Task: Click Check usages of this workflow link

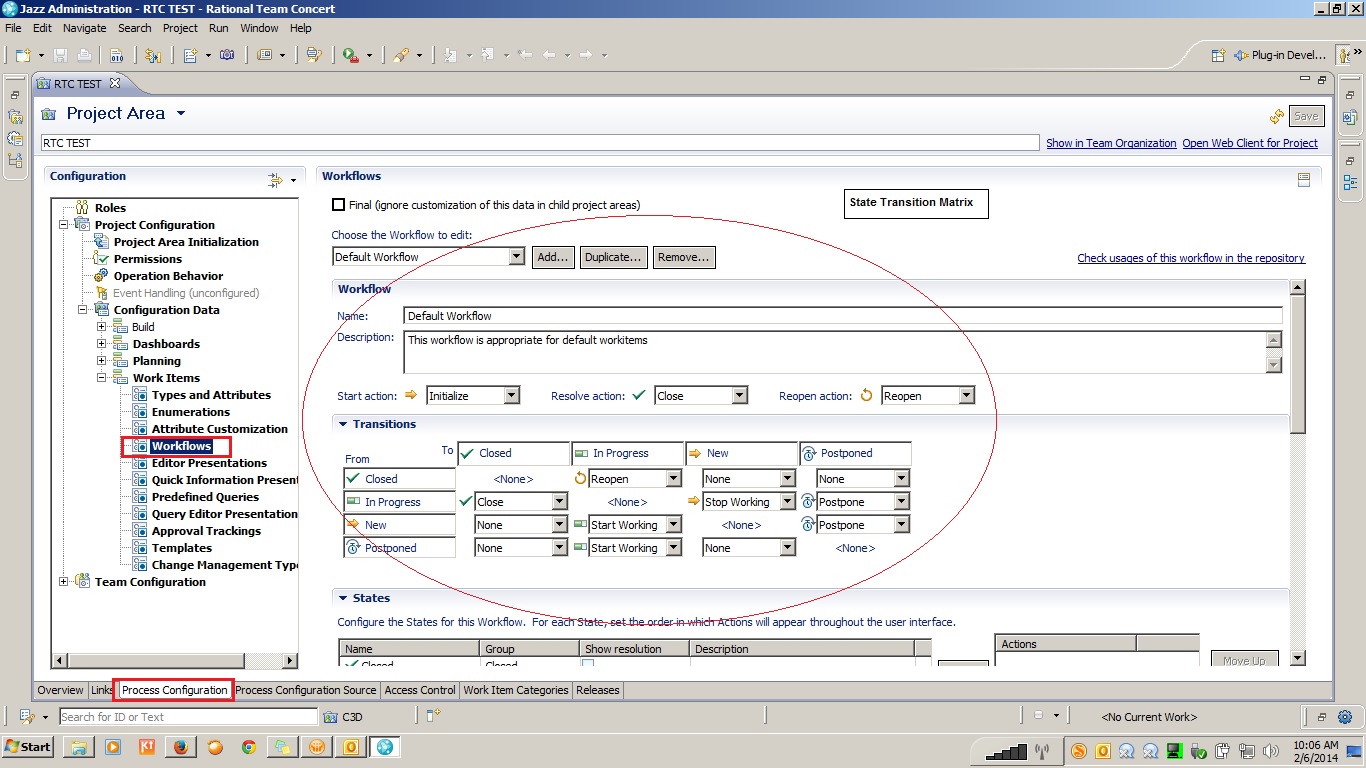Action: [1191, 258]
